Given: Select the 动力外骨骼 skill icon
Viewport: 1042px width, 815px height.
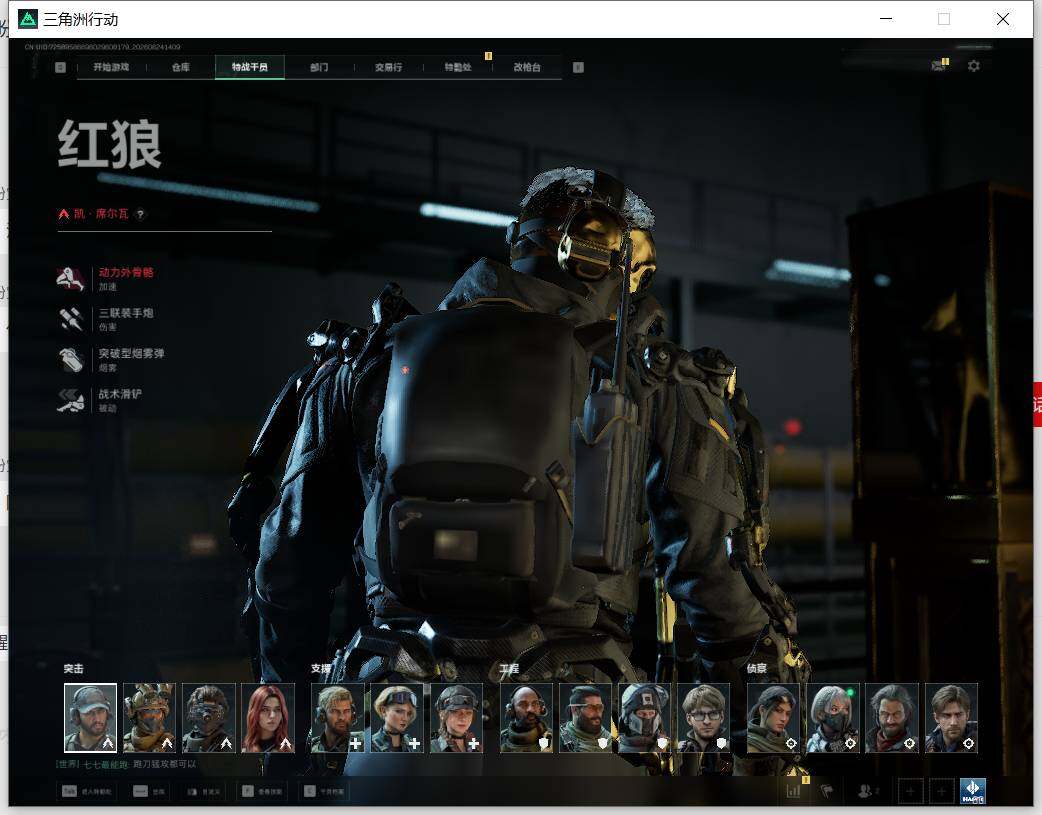Looking at the screenshot, I should pyautogui.click(x=70, y=279).
